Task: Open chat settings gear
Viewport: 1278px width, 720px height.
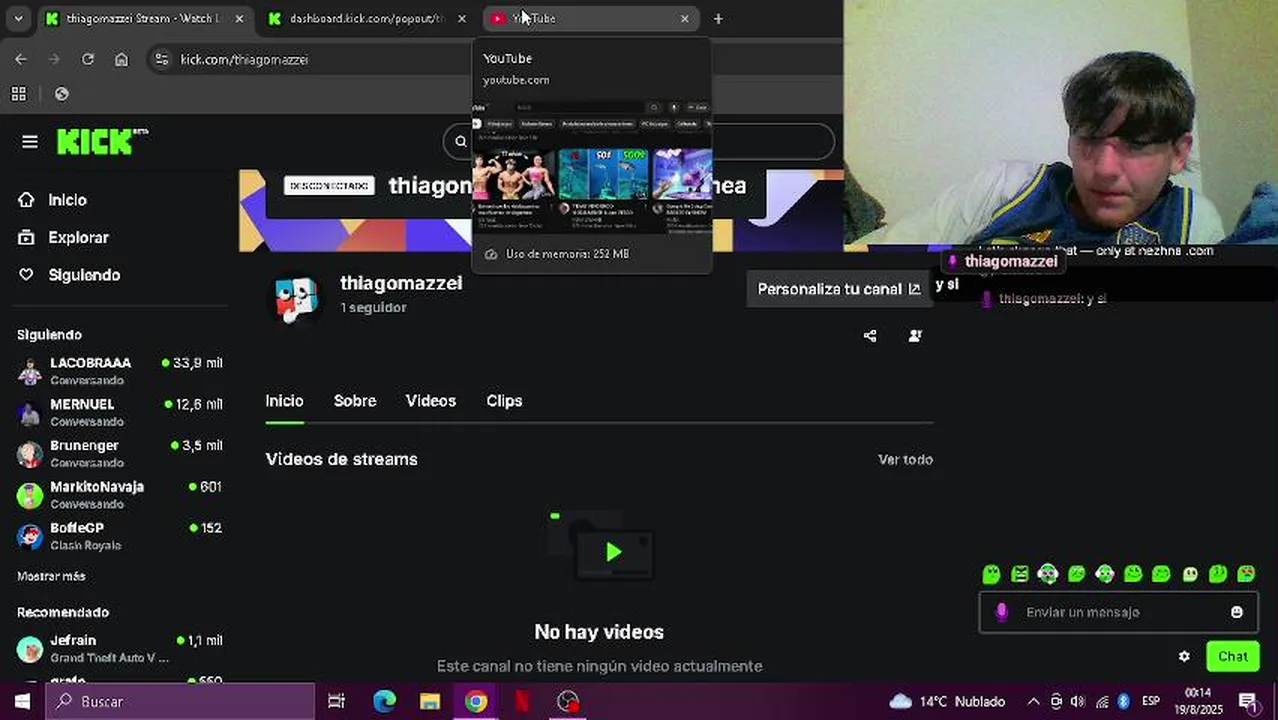Action: tap(1184, 657)
